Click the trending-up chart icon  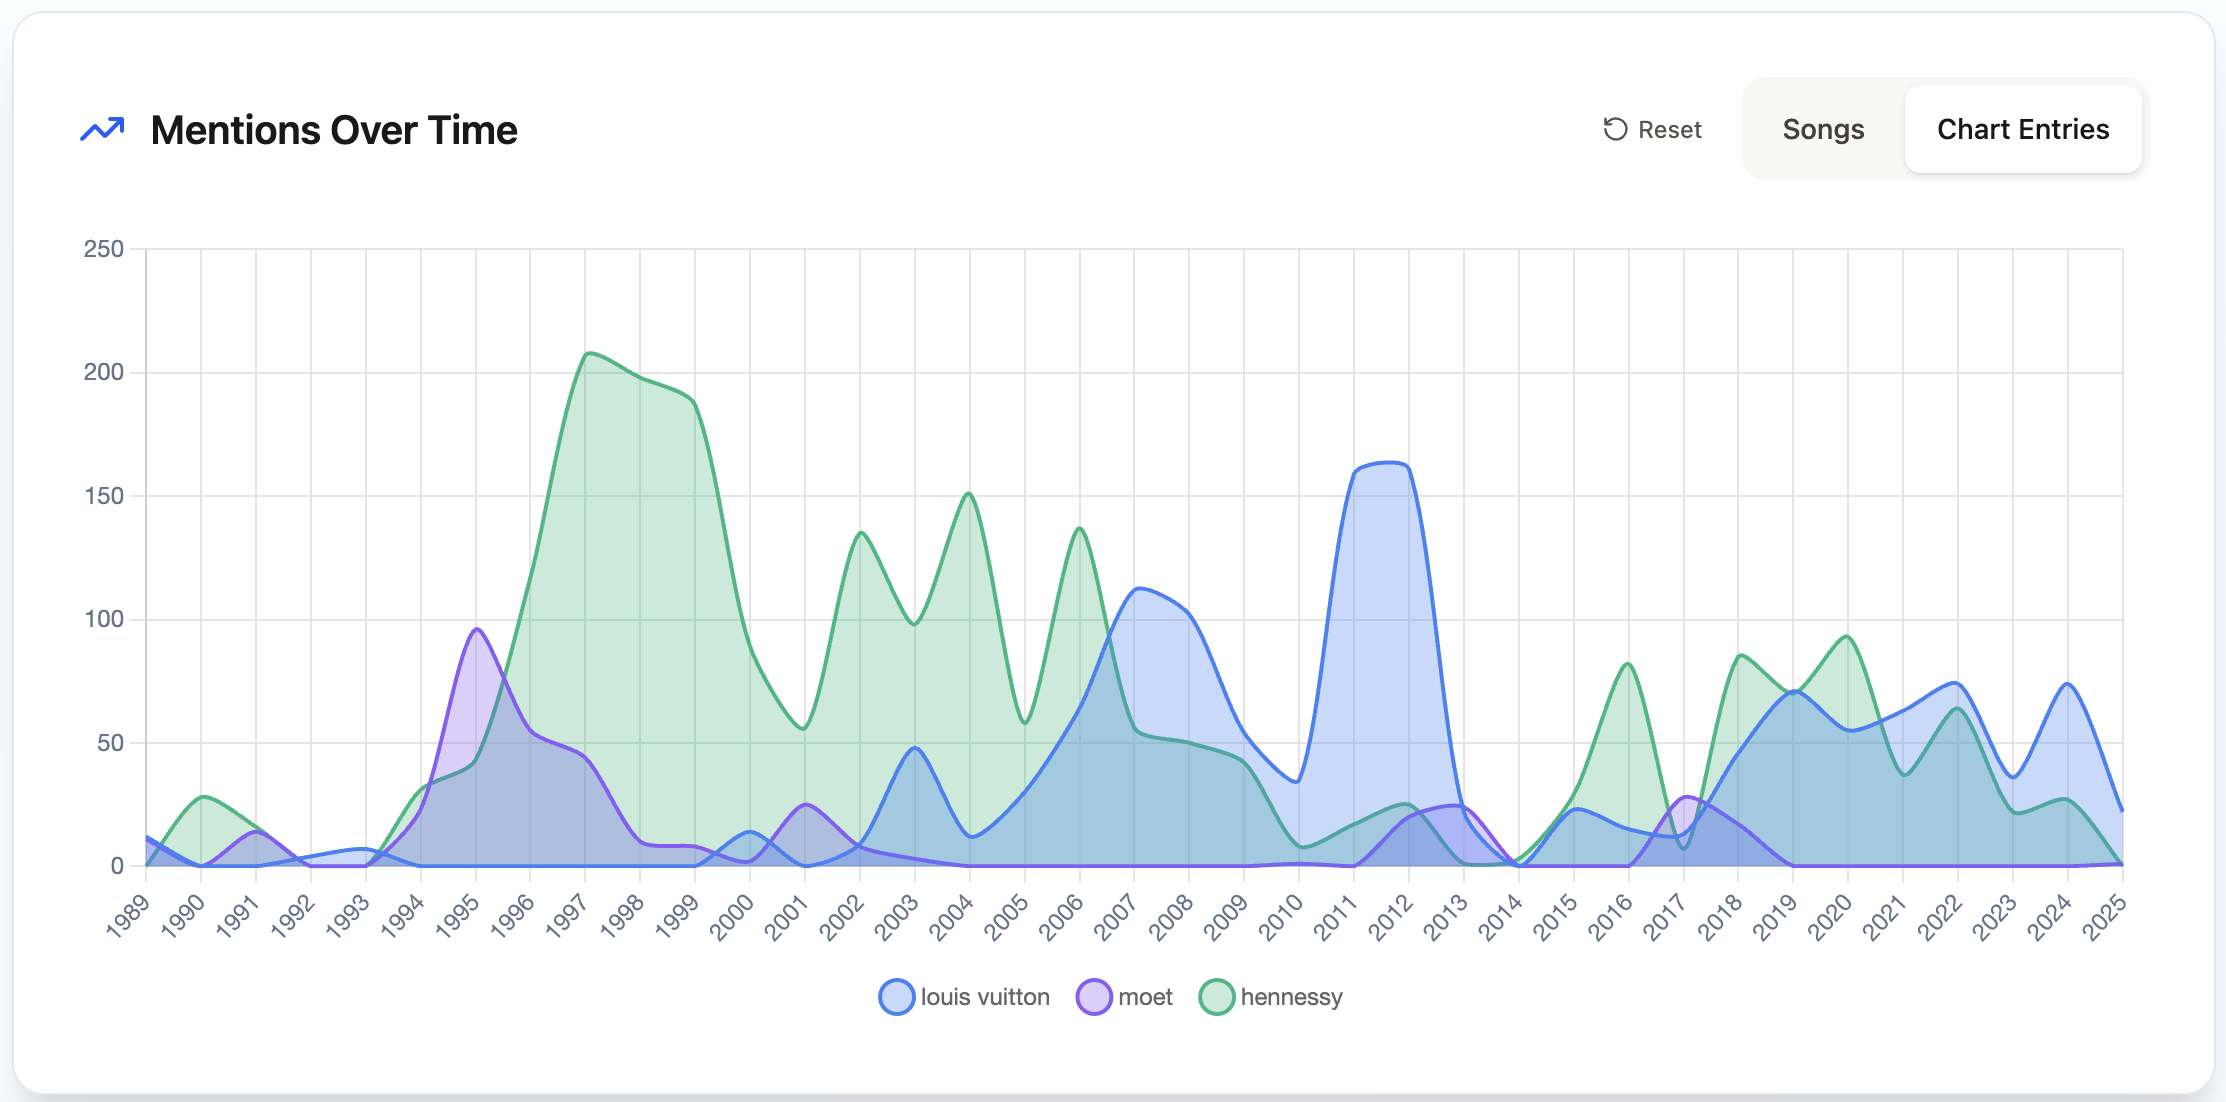[x=102, y=130]
